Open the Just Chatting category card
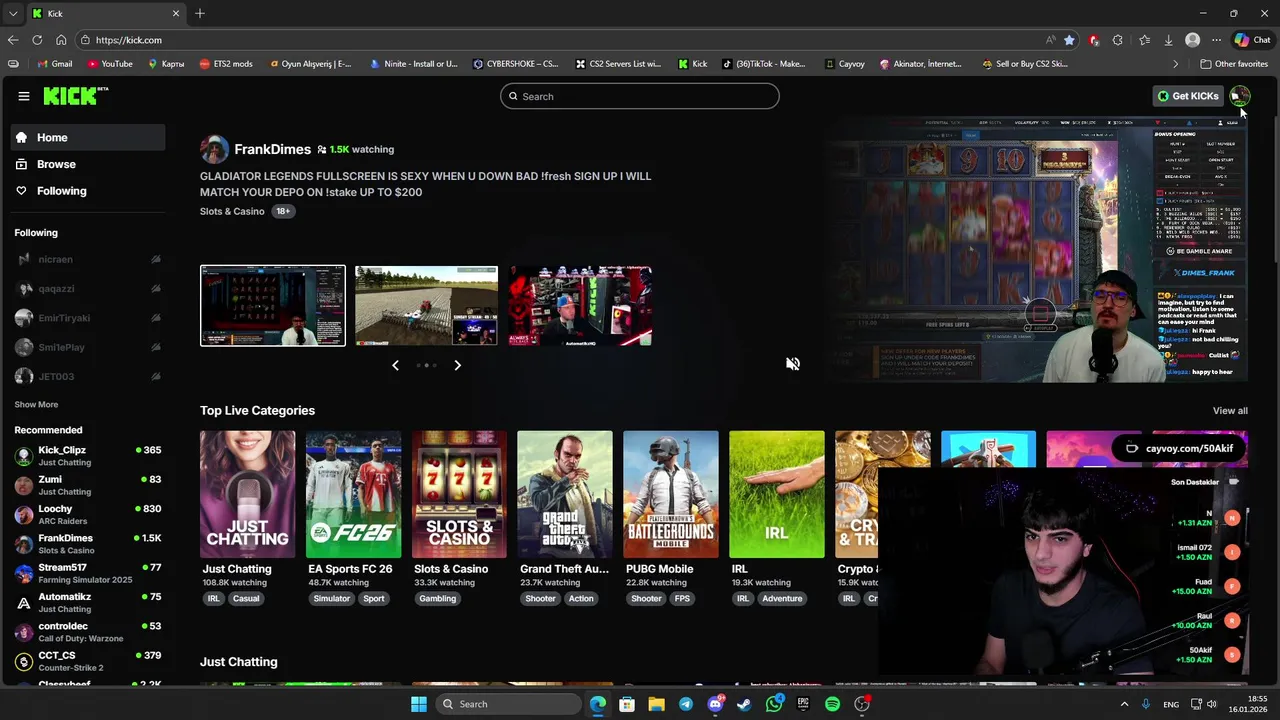This screenshot has height=720, width=1280. [247, 494]
